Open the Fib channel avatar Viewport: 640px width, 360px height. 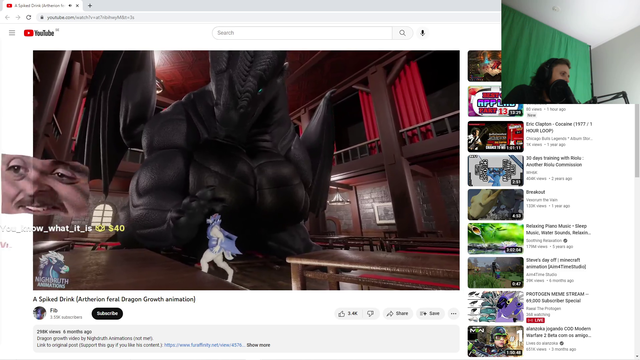40,313
